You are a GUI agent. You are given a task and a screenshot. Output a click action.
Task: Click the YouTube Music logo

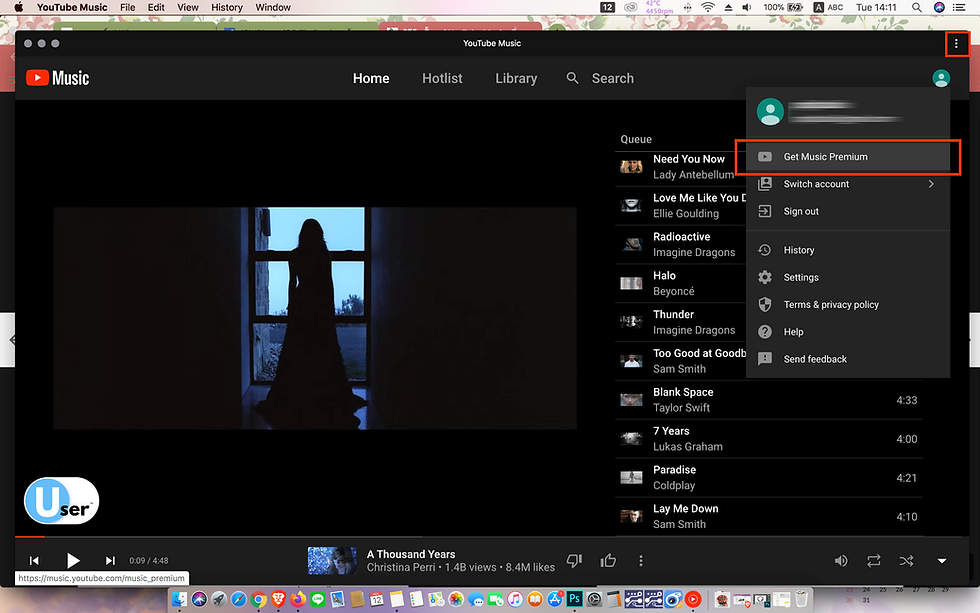click(58, 77)
